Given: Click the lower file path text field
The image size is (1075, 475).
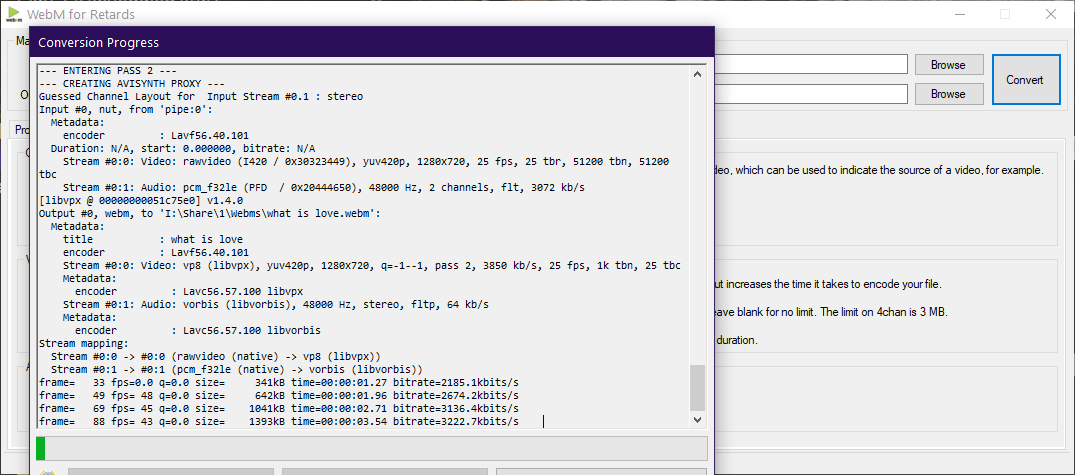Looking at the screenshot, I should click(x=810, y=94).
